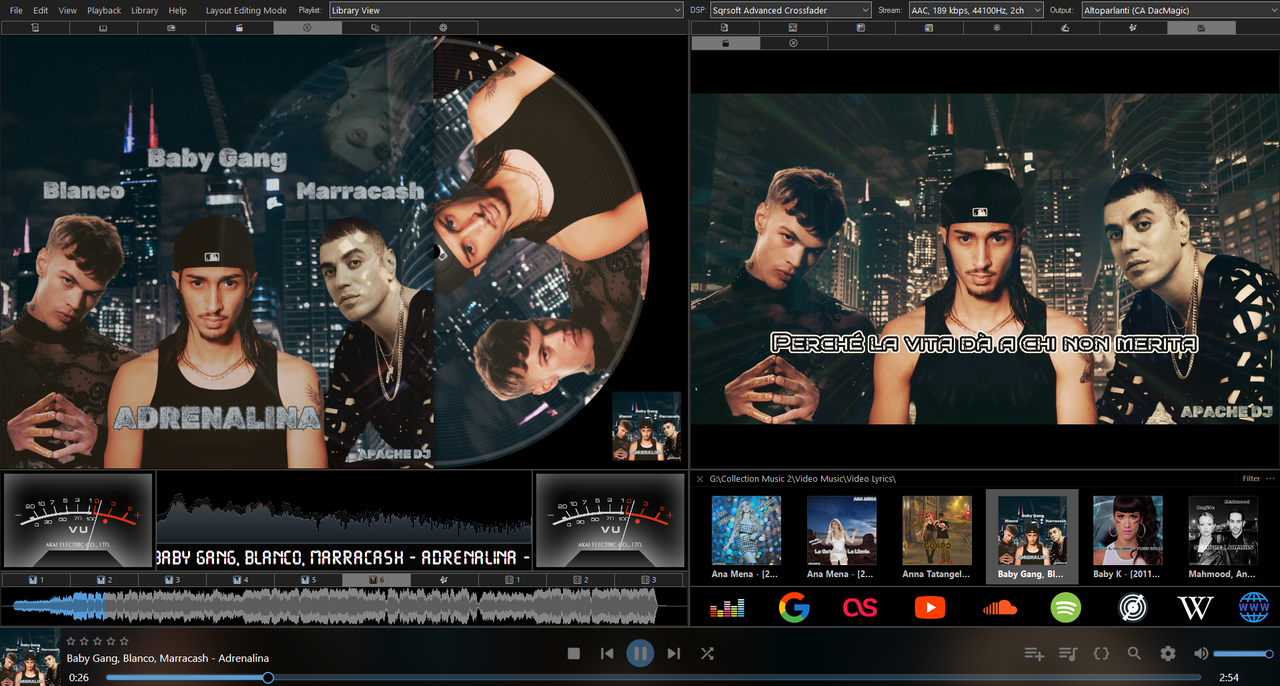Screen dimensions: 1280x686
Task: Pause the current track
Action: [x=640, y=653]
